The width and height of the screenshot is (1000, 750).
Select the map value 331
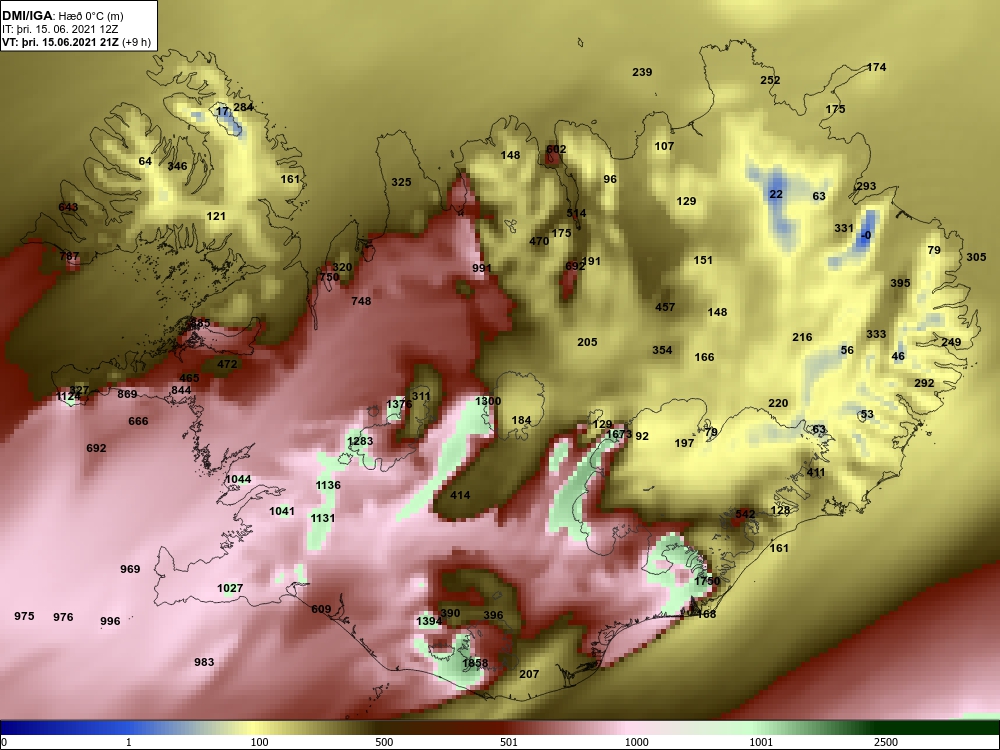click(x=844, y=228)
